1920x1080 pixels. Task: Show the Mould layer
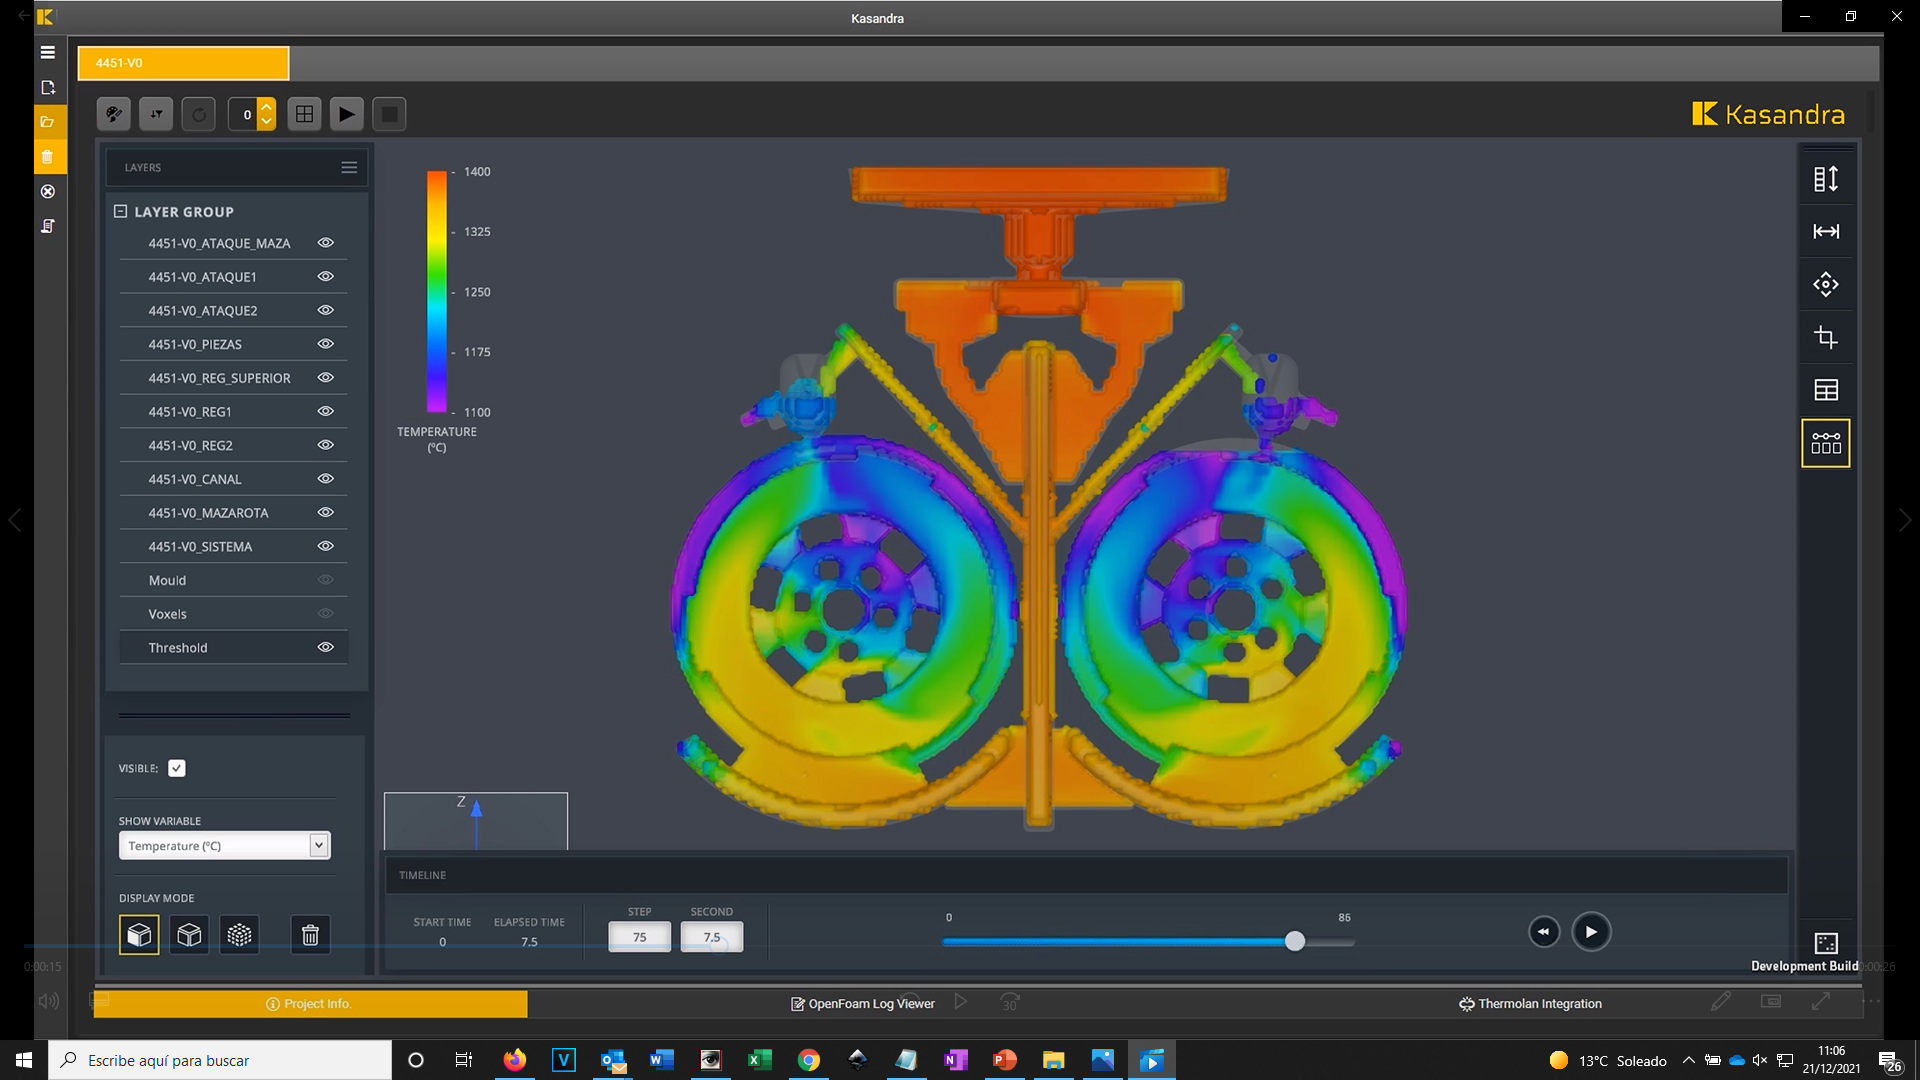(x=325, y=580)
